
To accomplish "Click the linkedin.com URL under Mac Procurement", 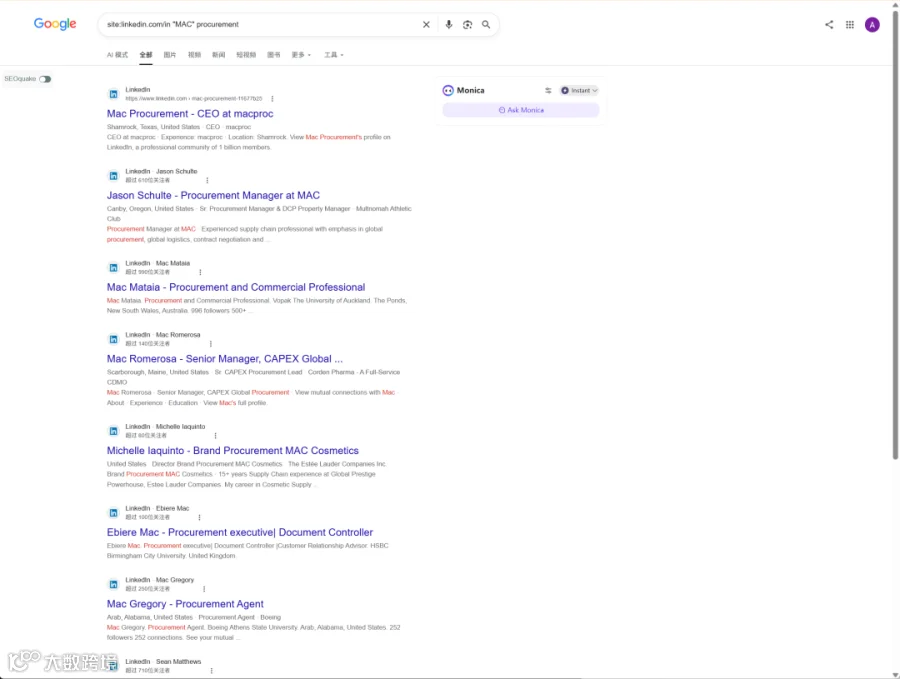I will click(193, 99).
